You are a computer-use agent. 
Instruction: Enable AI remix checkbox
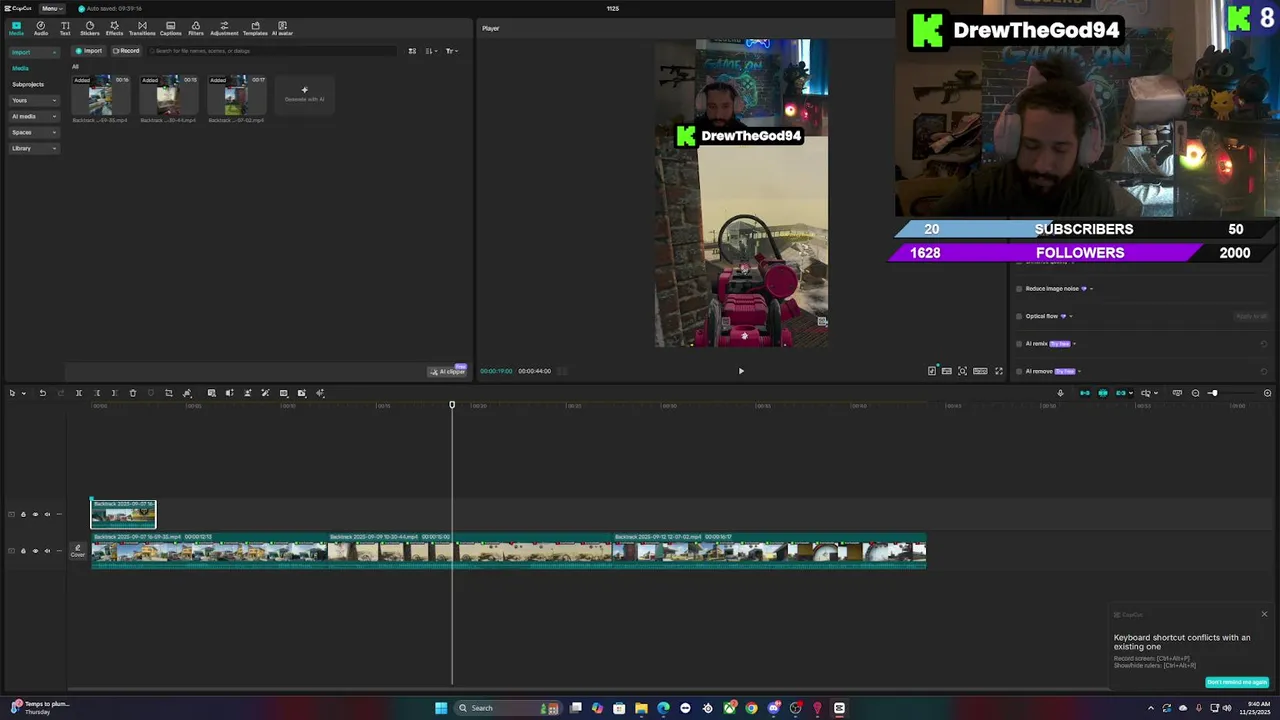(1019, 344)
